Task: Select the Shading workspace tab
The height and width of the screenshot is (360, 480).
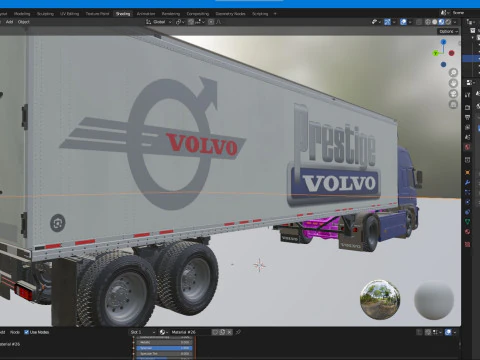Action: point(123,14)
